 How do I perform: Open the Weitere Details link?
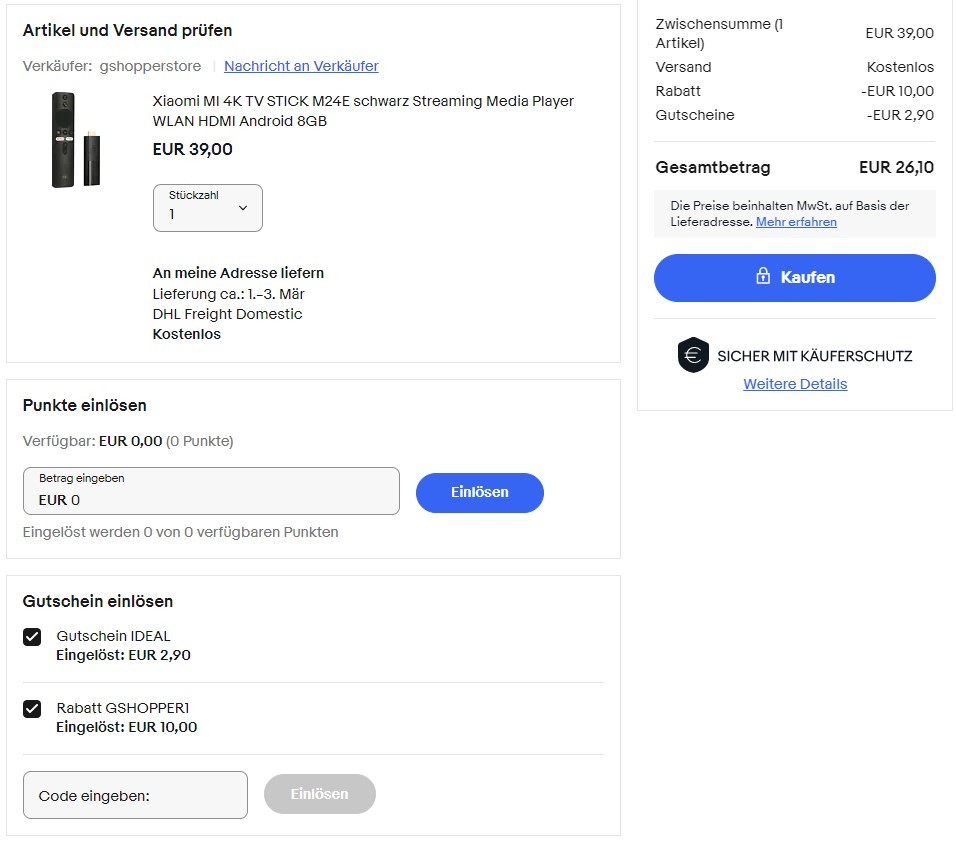pos(795,384)
